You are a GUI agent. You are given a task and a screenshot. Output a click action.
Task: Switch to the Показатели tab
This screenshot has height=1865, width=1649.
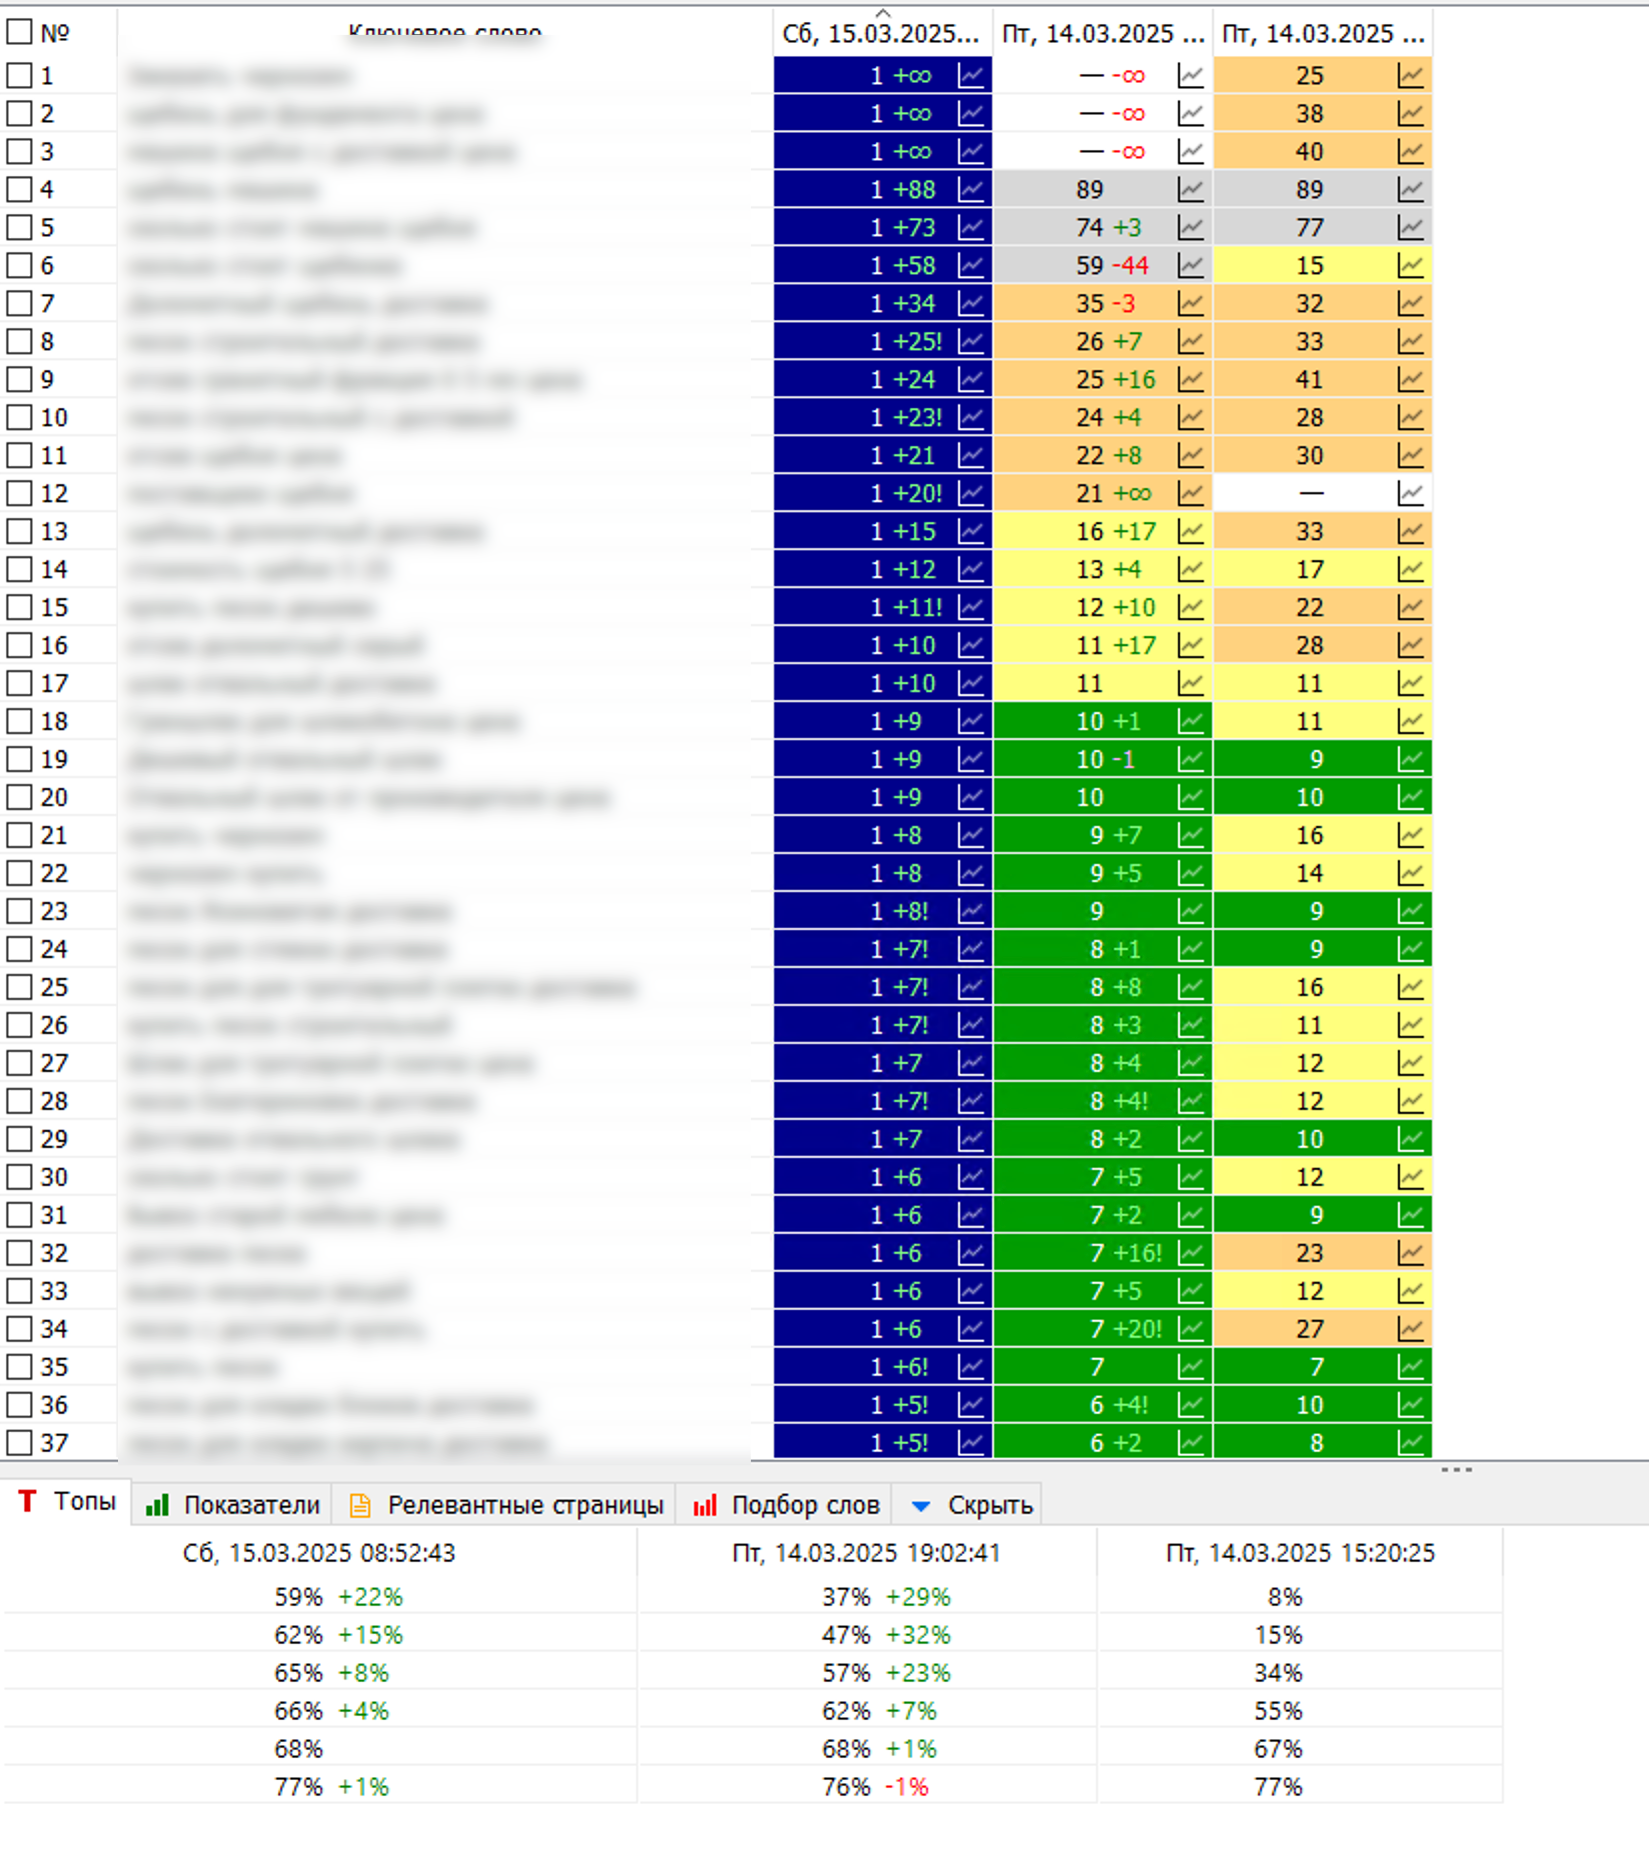point(232,1505)
